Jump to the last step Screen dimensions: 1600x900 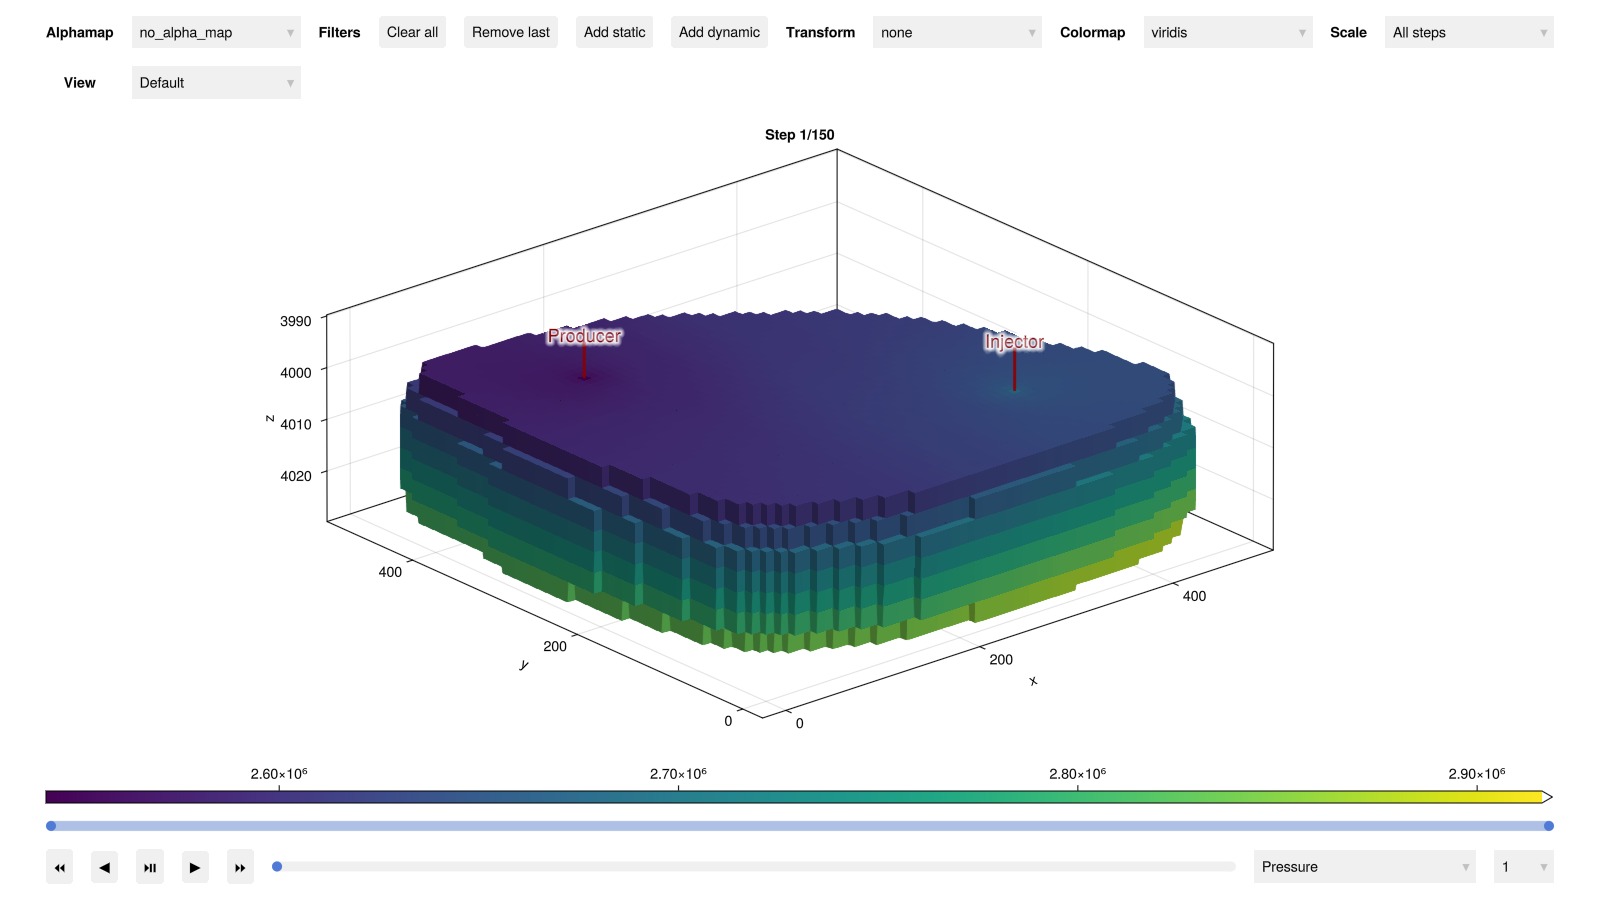point(240,867)
